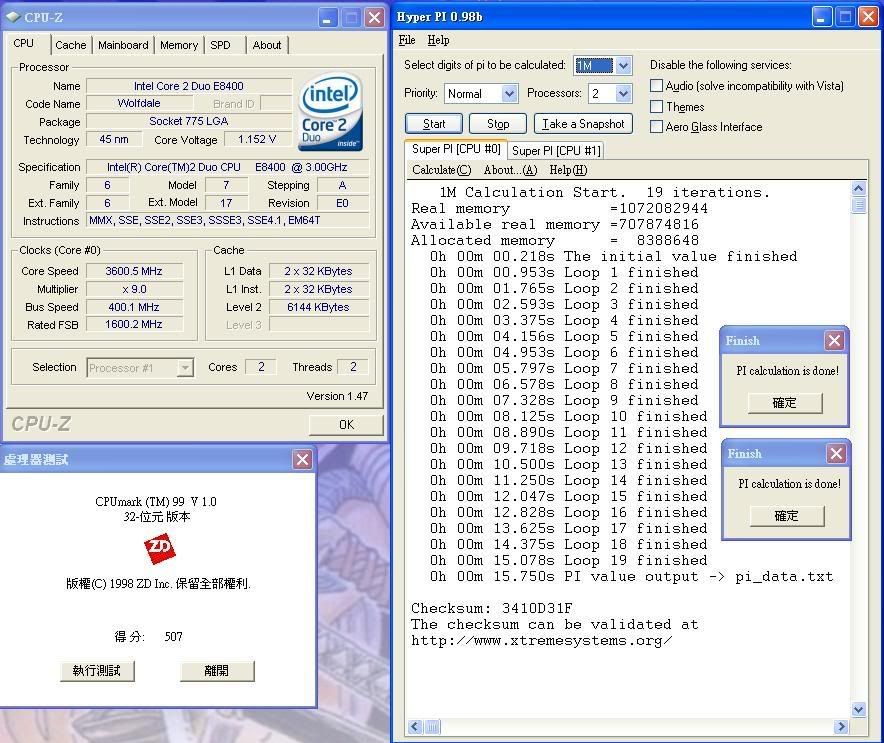Enable the Audio service disable checkbox

click(656, 86)
